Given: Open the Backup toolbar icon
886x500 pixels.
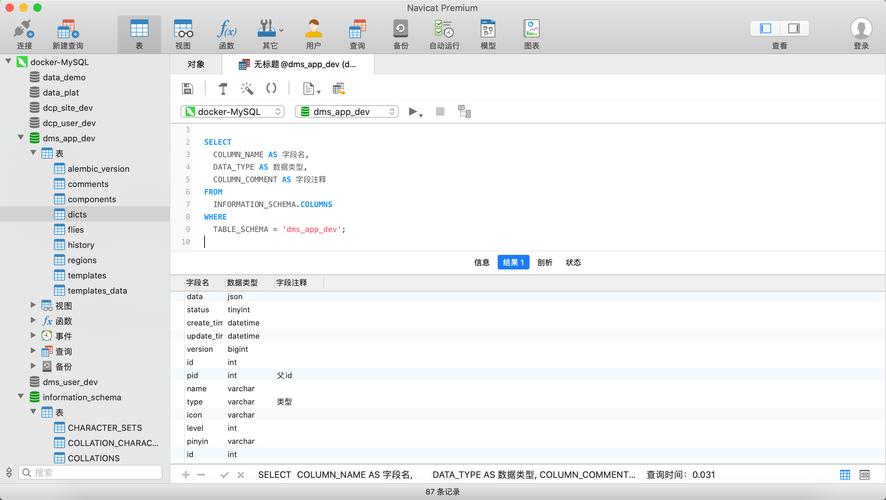Looking at the screenshot, I should [400, 30].
